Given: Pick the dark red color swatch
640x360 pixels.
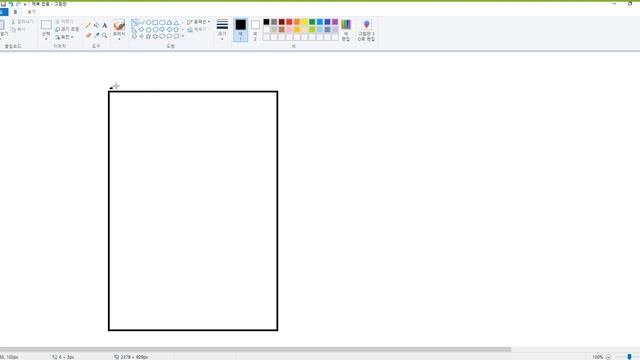Looking at the screenshot, I should click(282, 22).
